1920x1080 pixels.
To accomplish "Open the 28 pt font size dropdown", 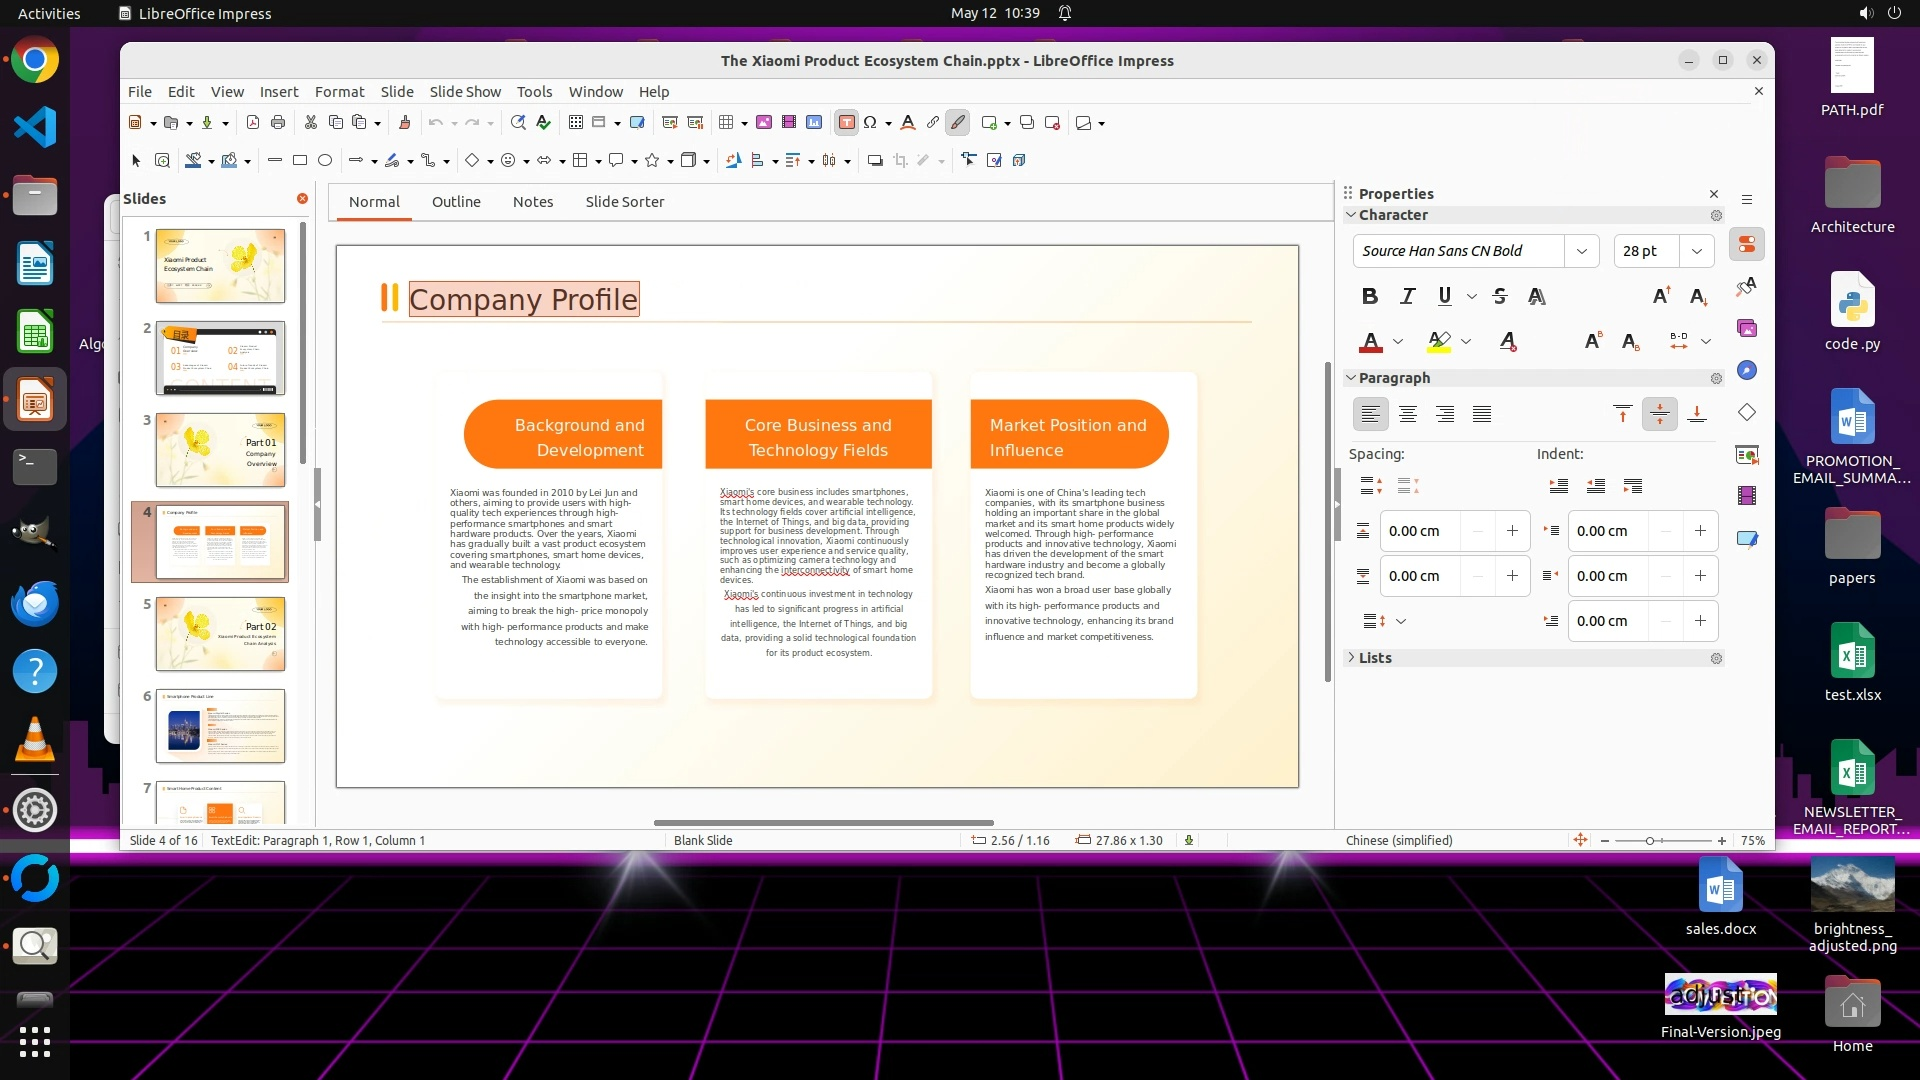I will [x=1697, y=251].
